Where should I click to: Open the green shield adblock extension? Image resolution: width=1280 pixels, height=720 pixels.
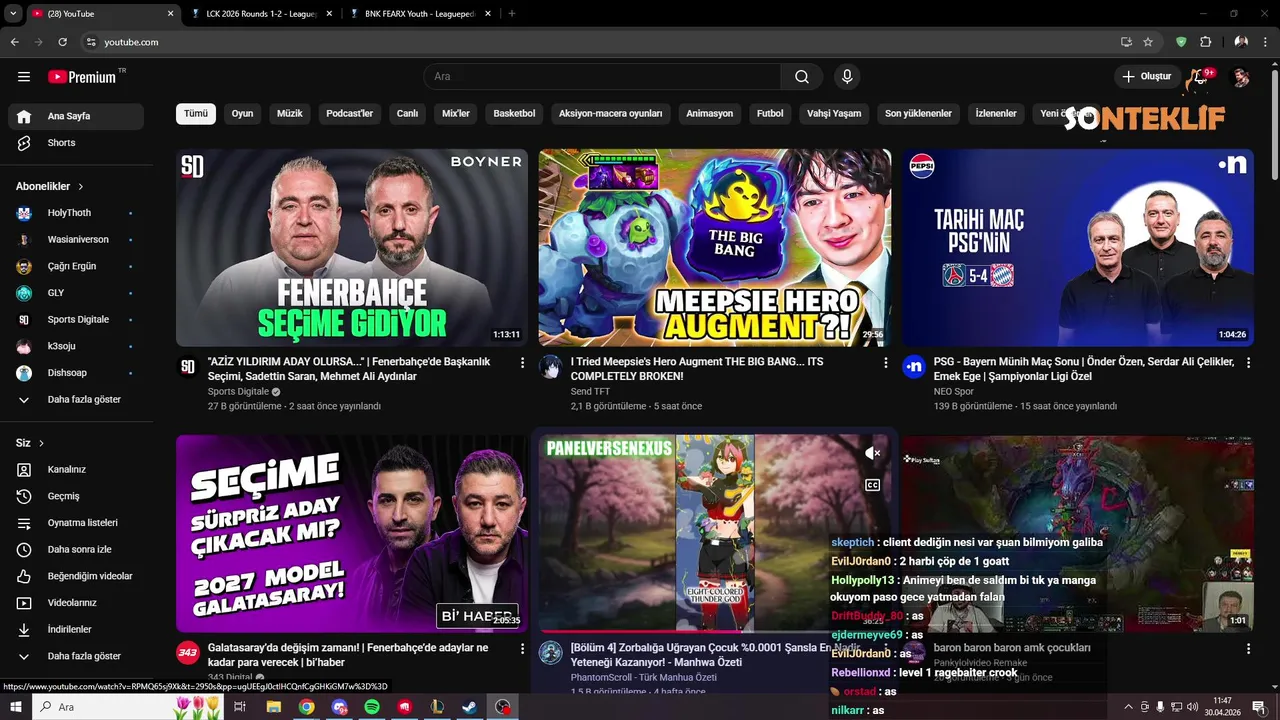pos(1181,42)
